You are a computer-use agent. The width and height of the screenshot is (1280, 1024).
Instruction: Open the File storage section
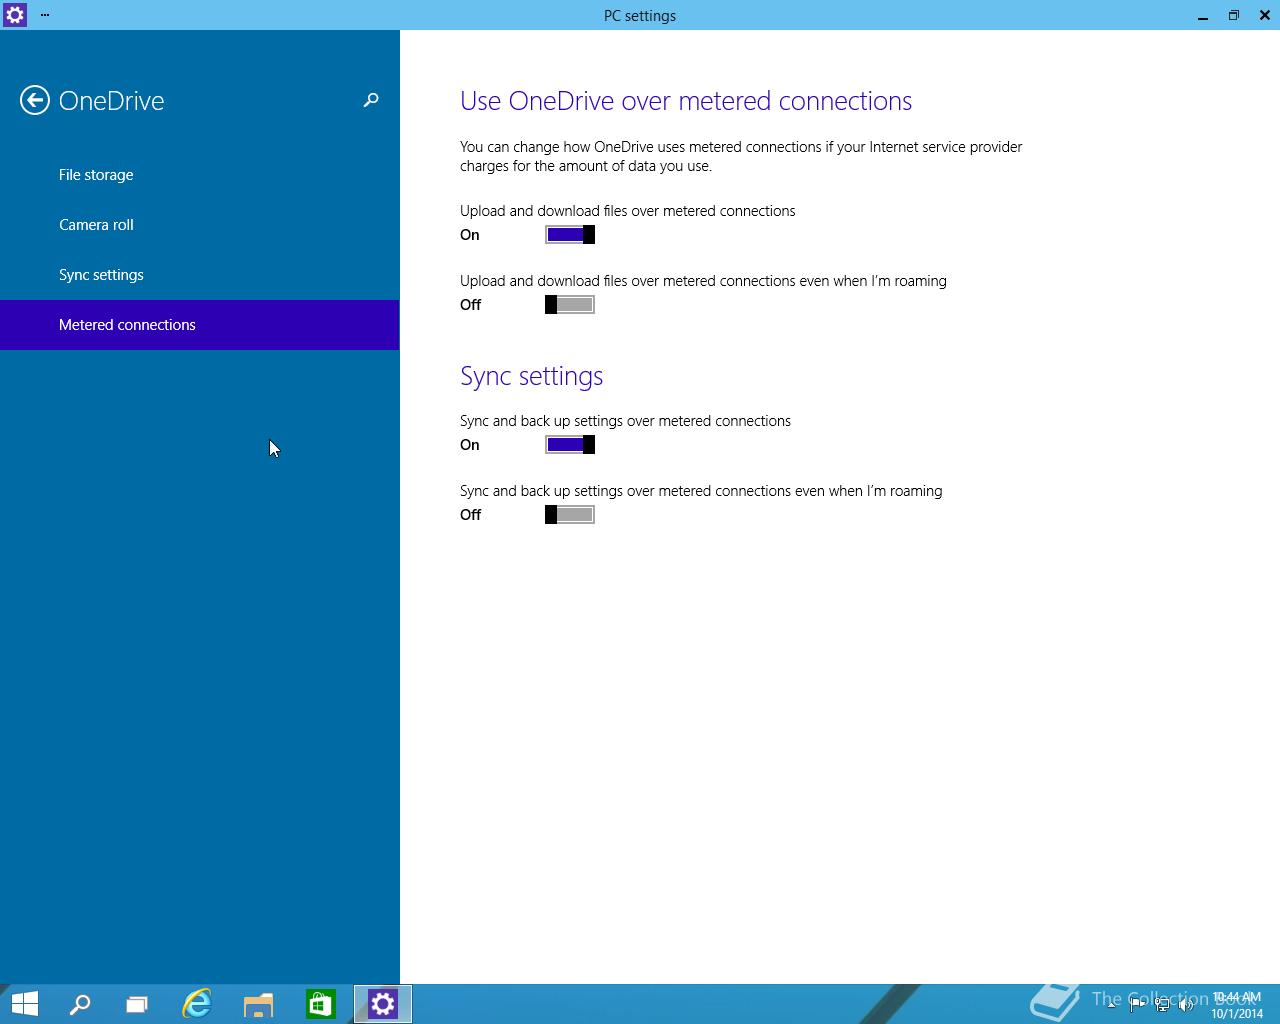point(200,175)
